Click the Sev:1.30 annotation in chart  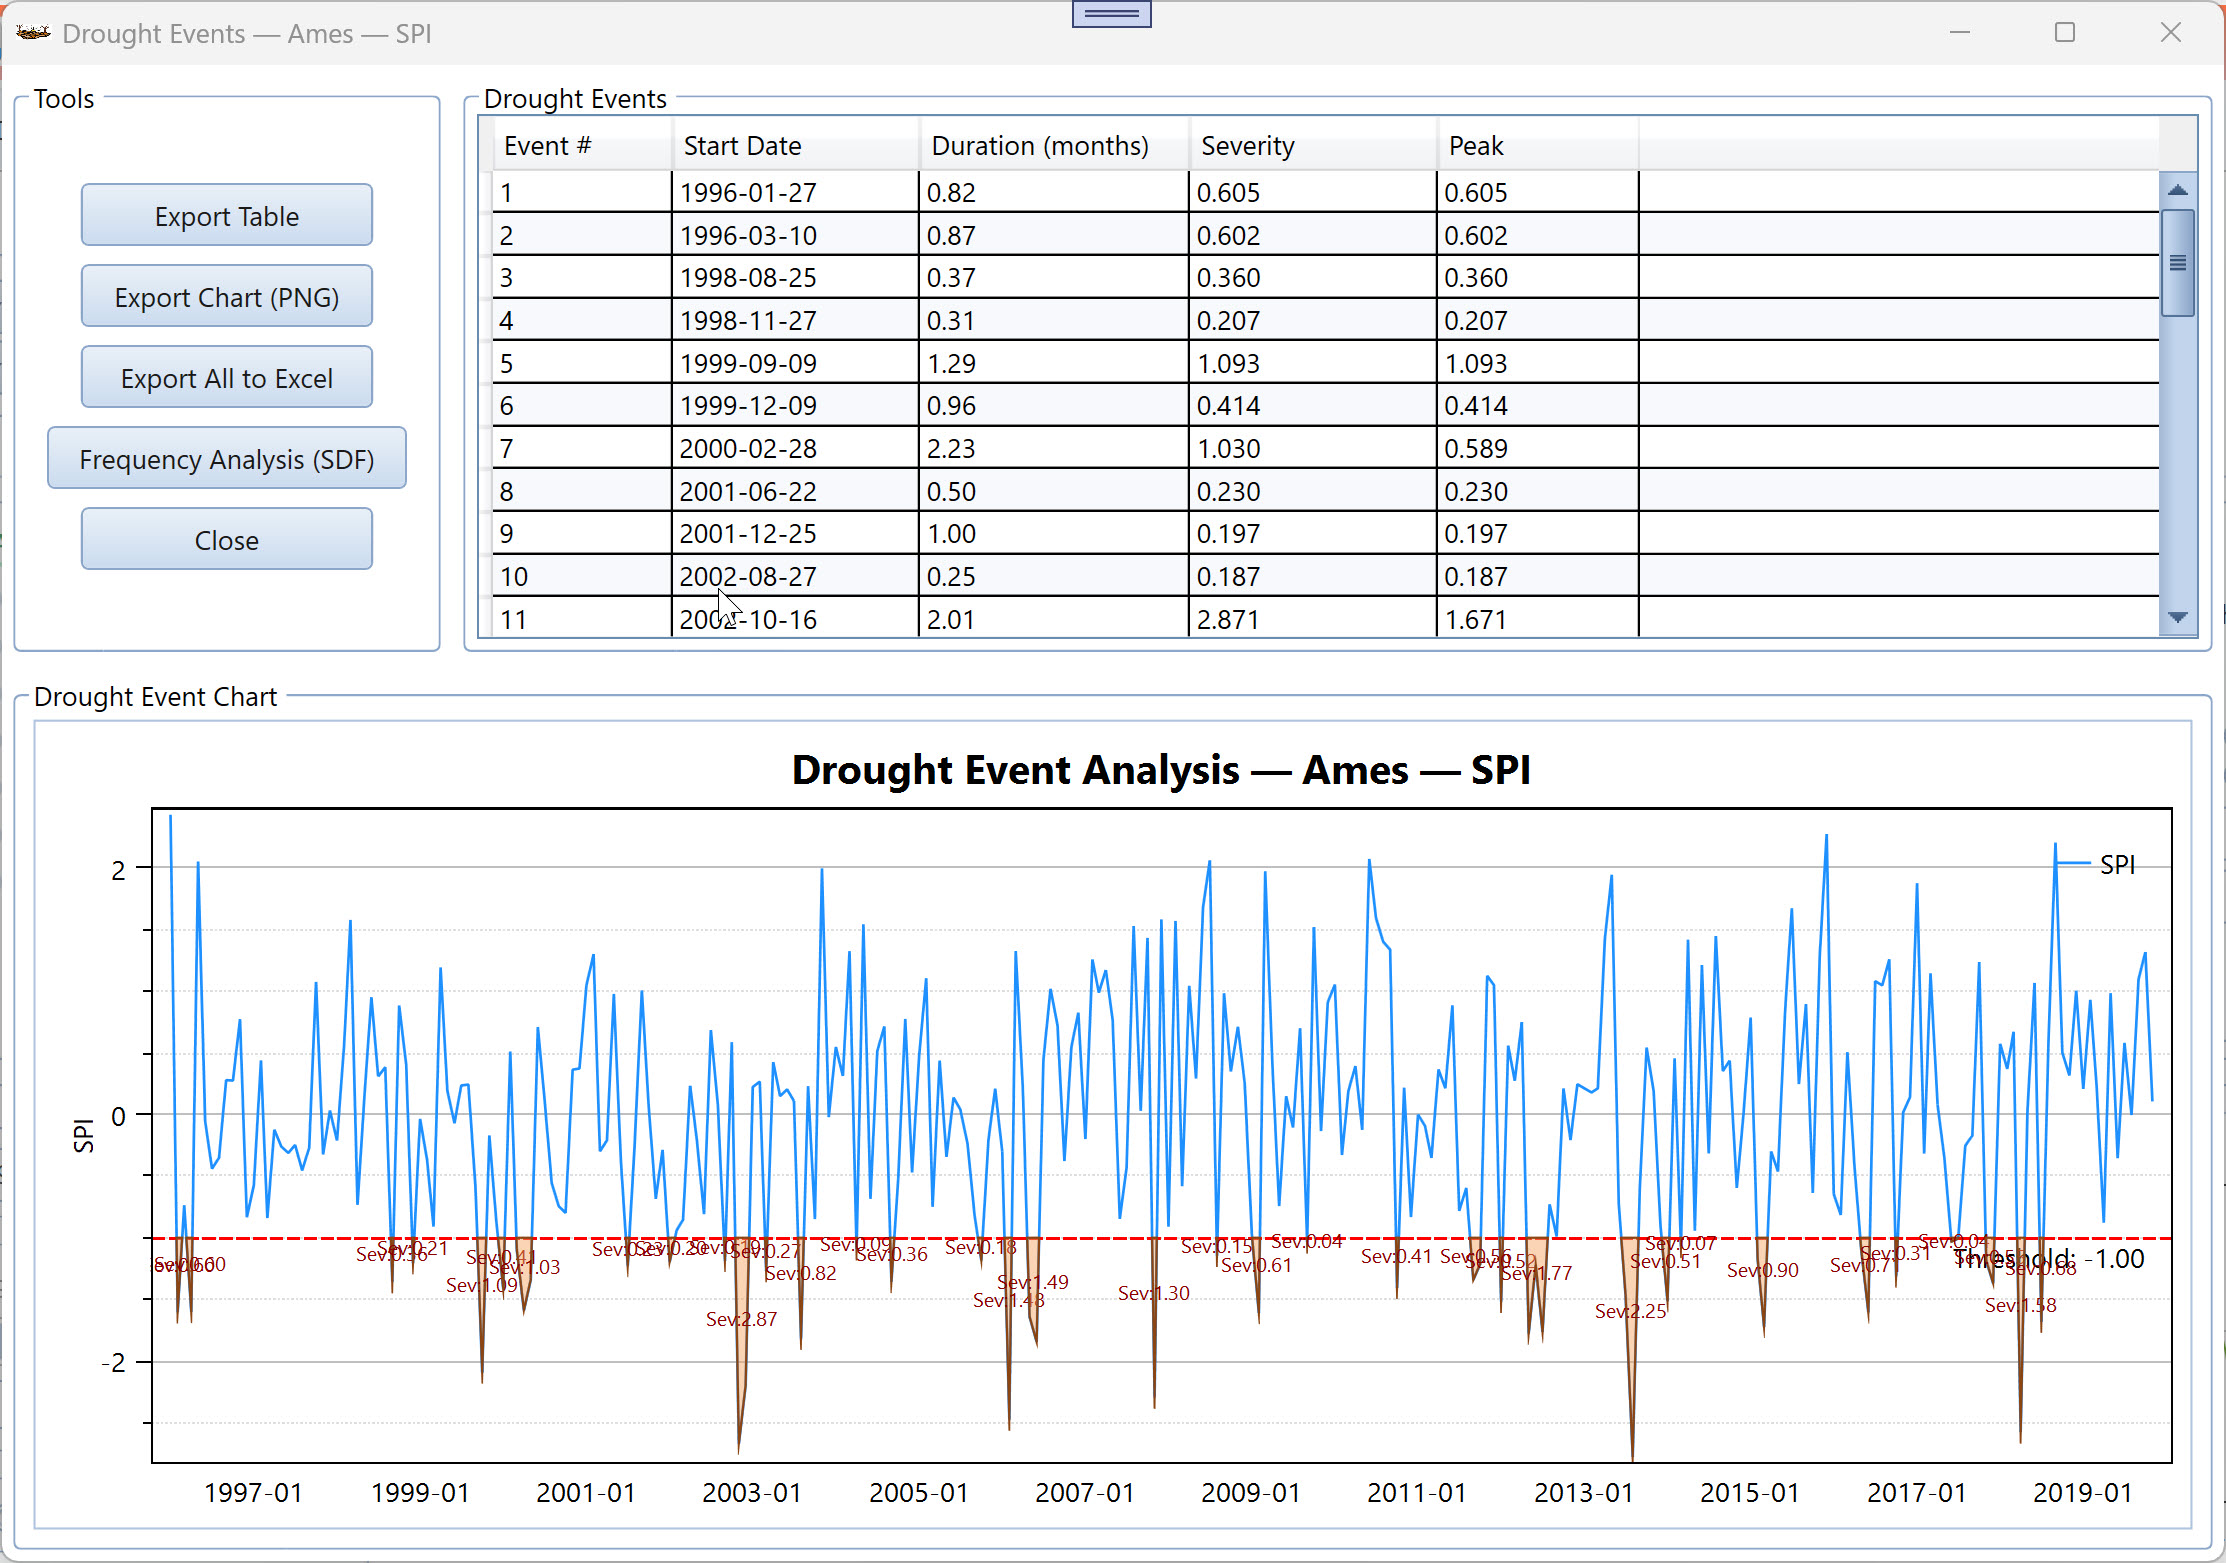tap(1153, 1293)
